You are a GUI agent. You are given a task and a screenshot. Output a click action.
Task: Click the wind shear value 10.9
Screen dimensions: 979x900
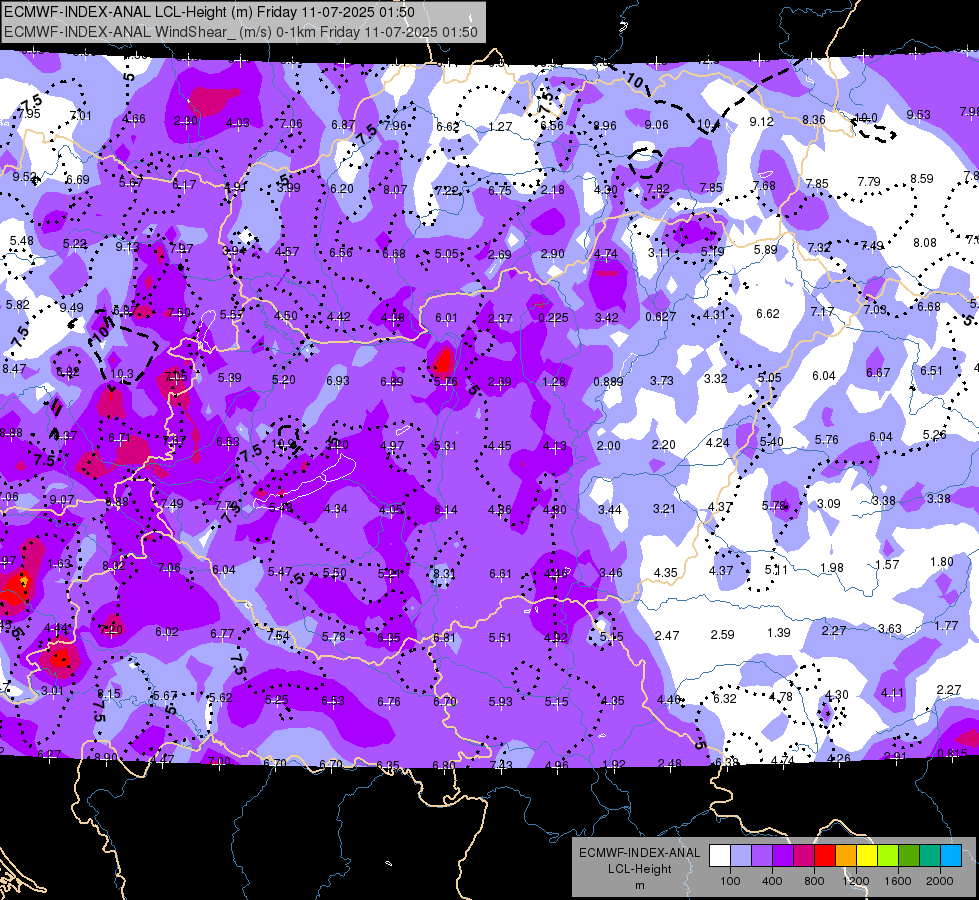pos(283,444)
